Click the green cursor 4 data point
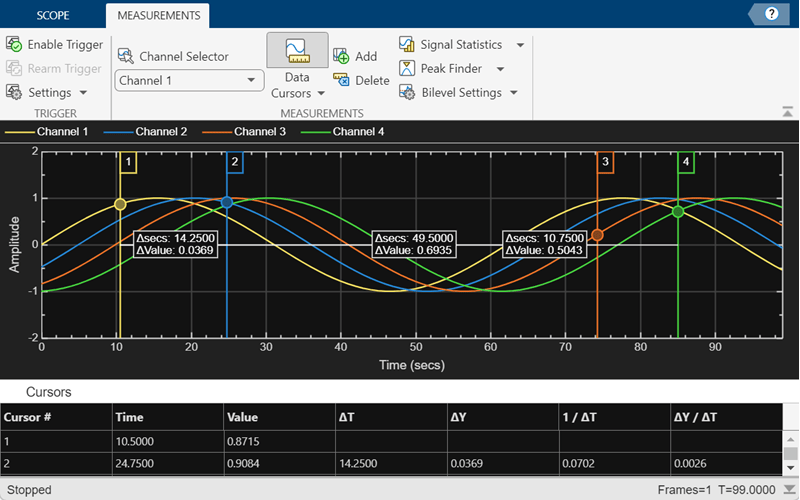Viewport: 800px width, 500px height. point(678,212)
